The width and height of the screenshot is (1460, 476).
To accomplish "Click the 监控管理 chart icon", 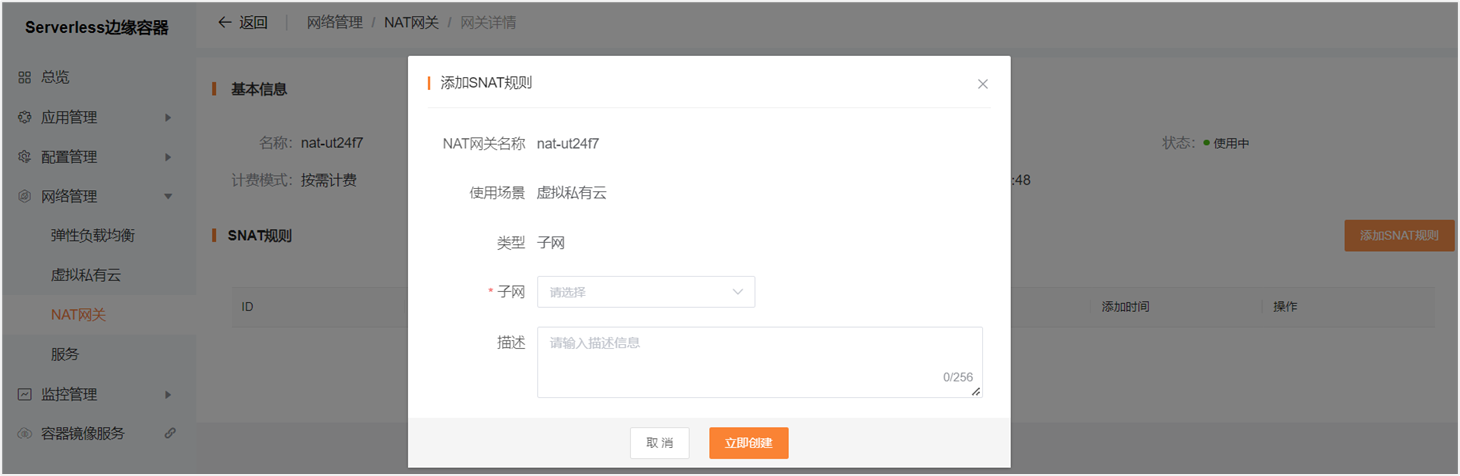I will click(25, 394).
